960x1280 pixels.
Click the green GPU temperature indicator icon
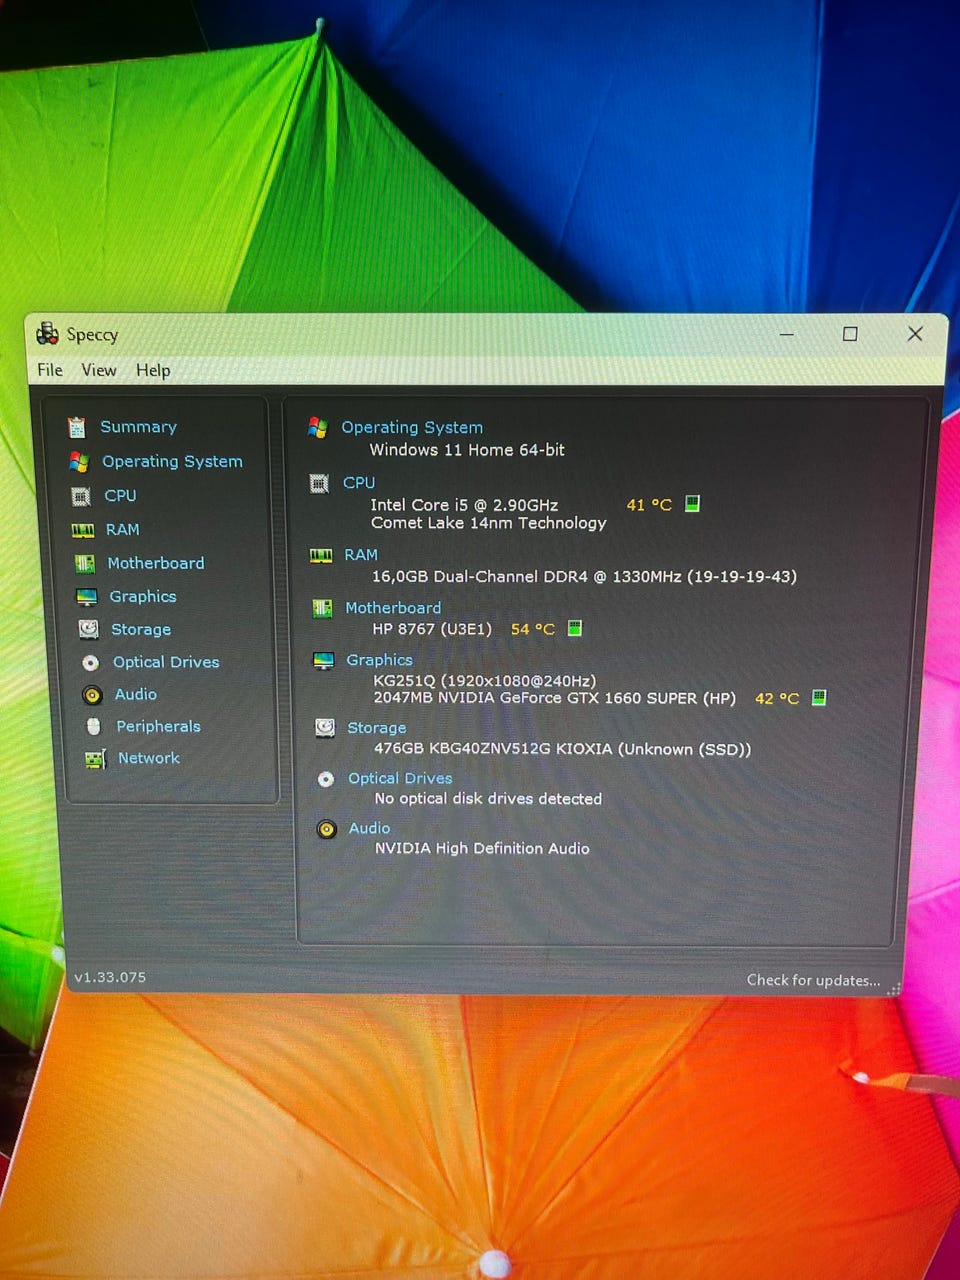(x=819, y=697)
